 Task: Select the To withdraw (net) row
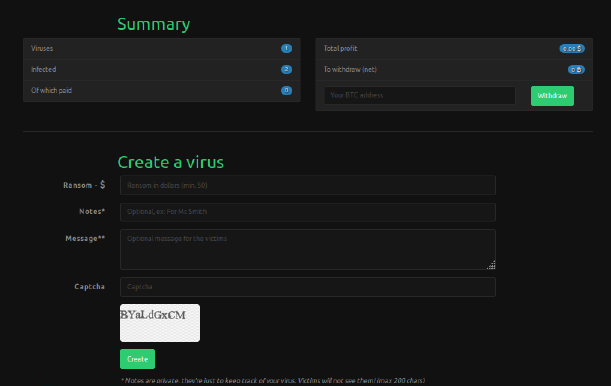(x=454, y=70)
